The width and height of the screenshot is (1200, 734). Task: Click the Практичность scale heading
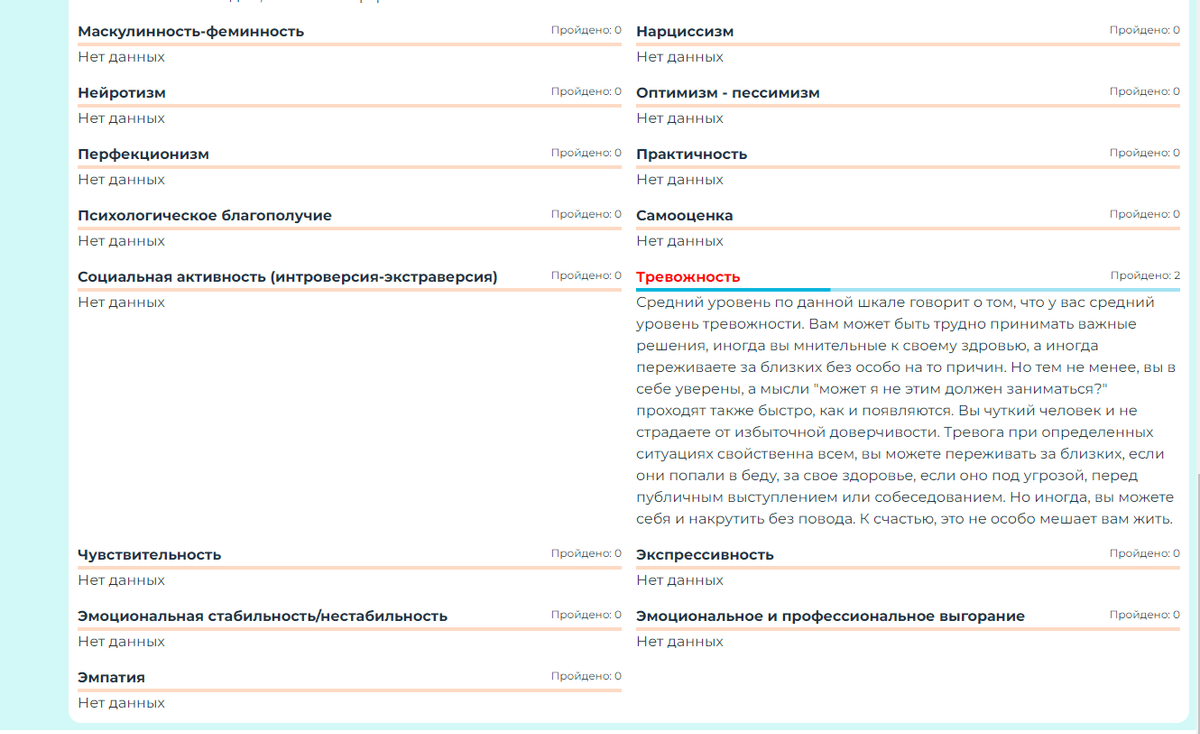point(692,154)
